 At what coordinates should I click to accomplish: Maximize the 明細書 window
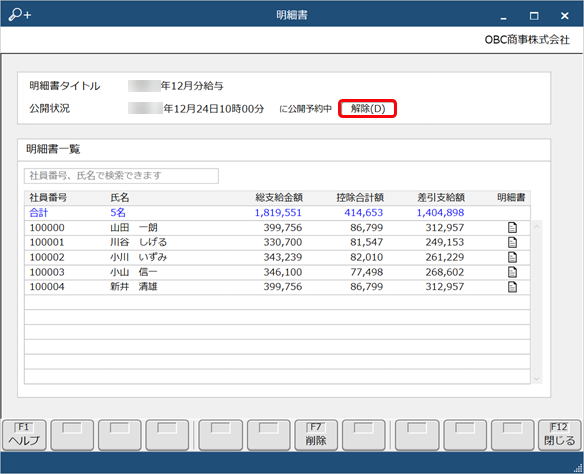click(x=534, y=16)
